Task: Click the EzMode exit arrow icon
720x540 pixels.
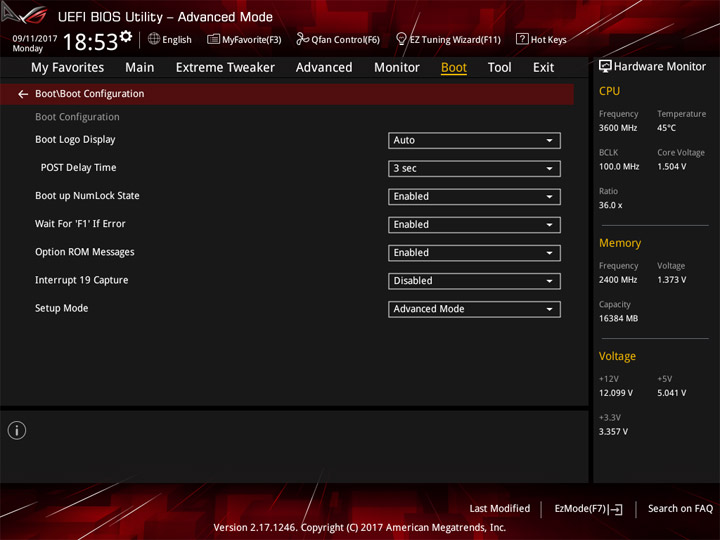Action: (x=616, y=509)
